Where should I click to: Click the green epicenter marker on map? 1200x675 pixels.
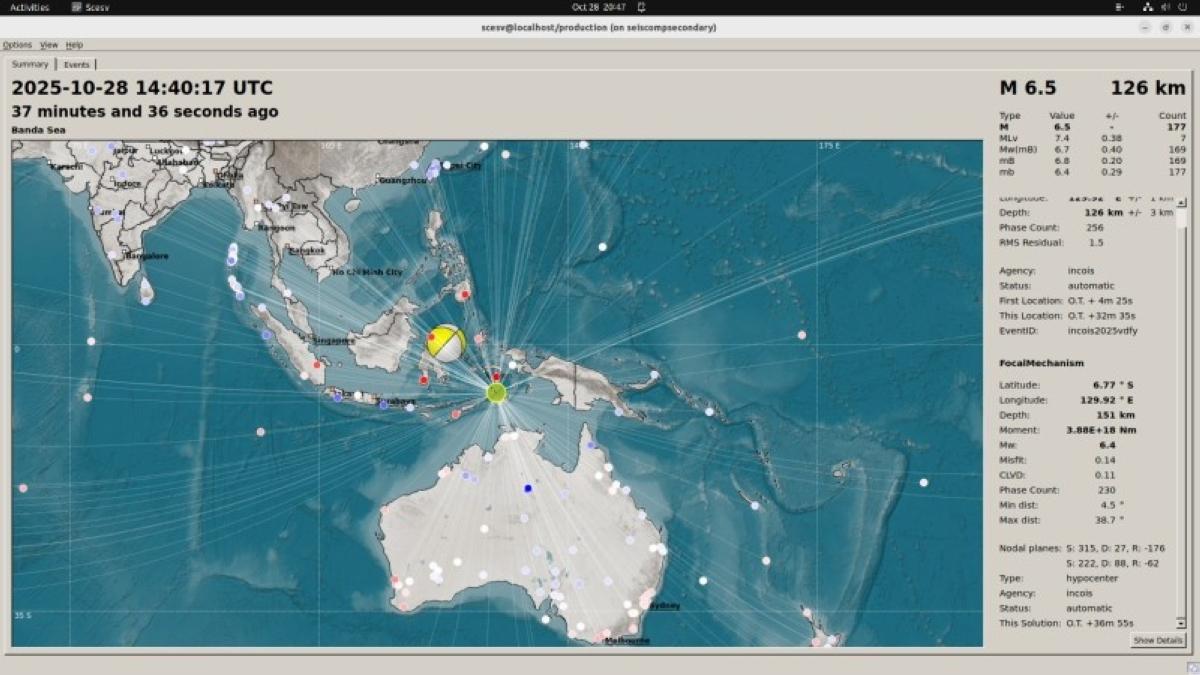497,393
